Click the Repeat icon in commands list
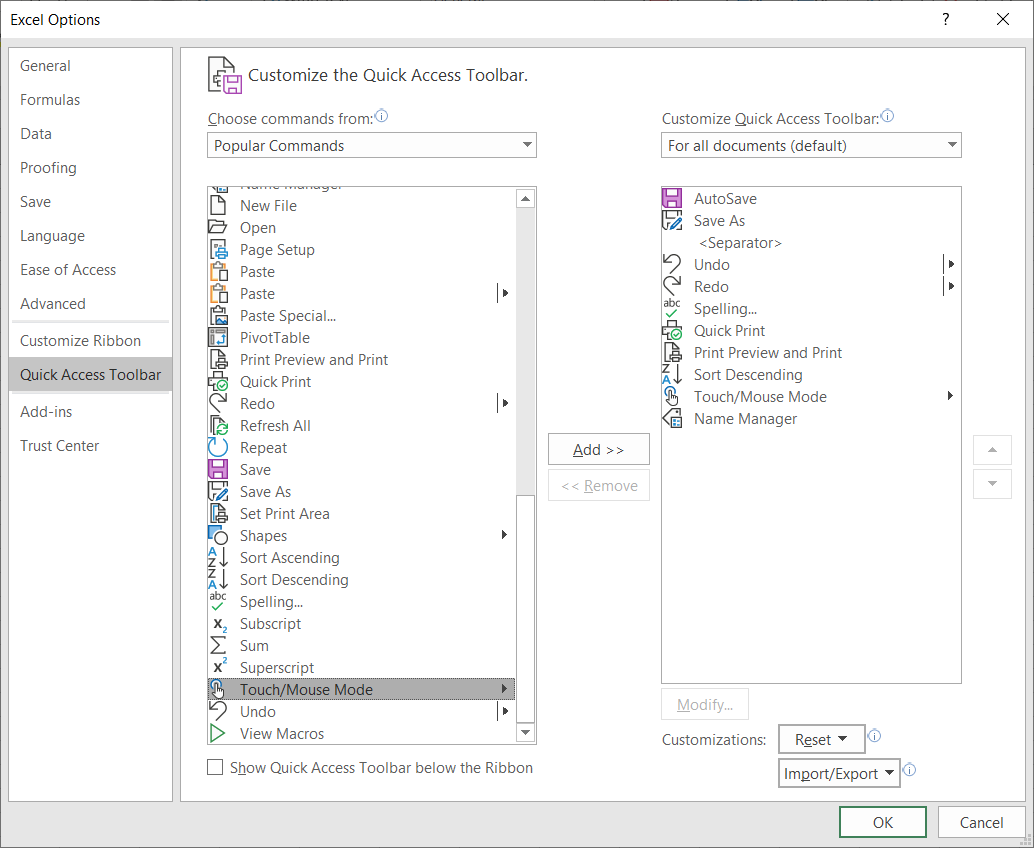Screen dimensions: 1034x848 (218, 447)
